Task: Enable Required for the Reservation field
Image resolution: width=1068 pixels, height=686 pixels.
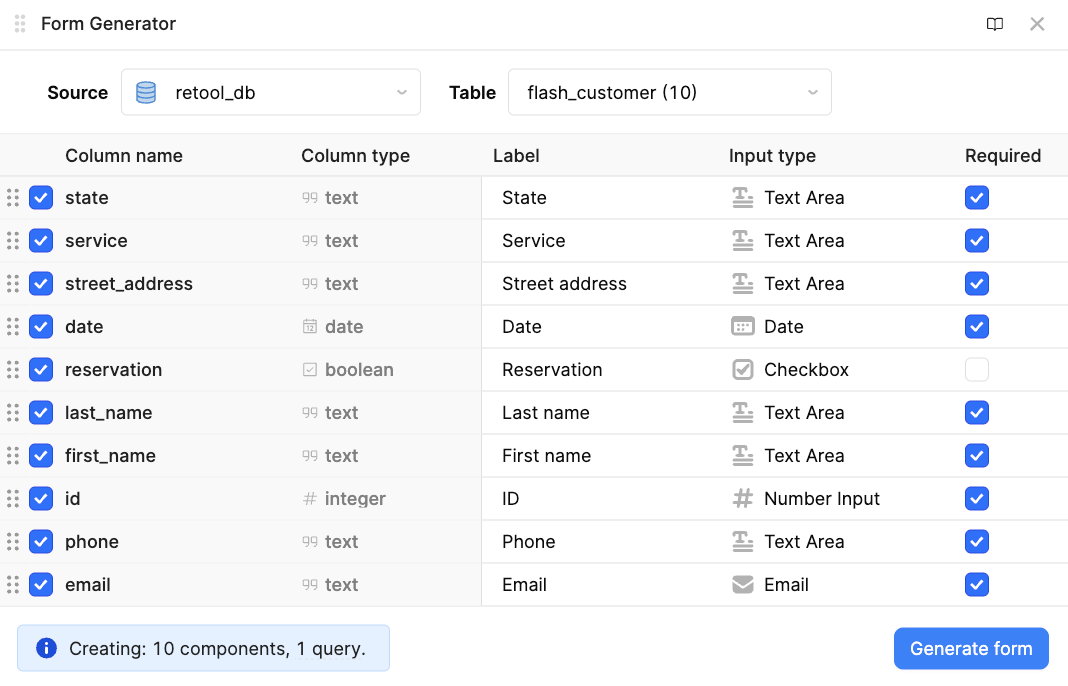Action: (976, 370)
